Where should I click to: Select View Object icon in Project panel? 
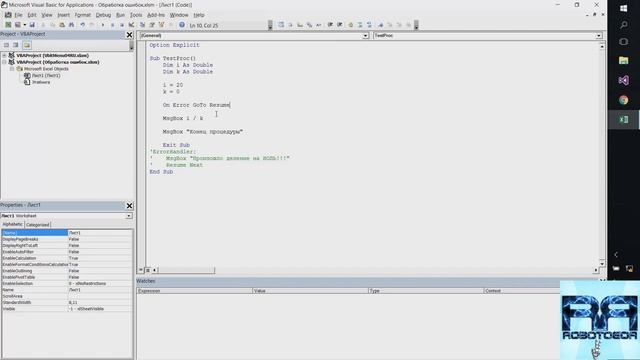(16, 45)
